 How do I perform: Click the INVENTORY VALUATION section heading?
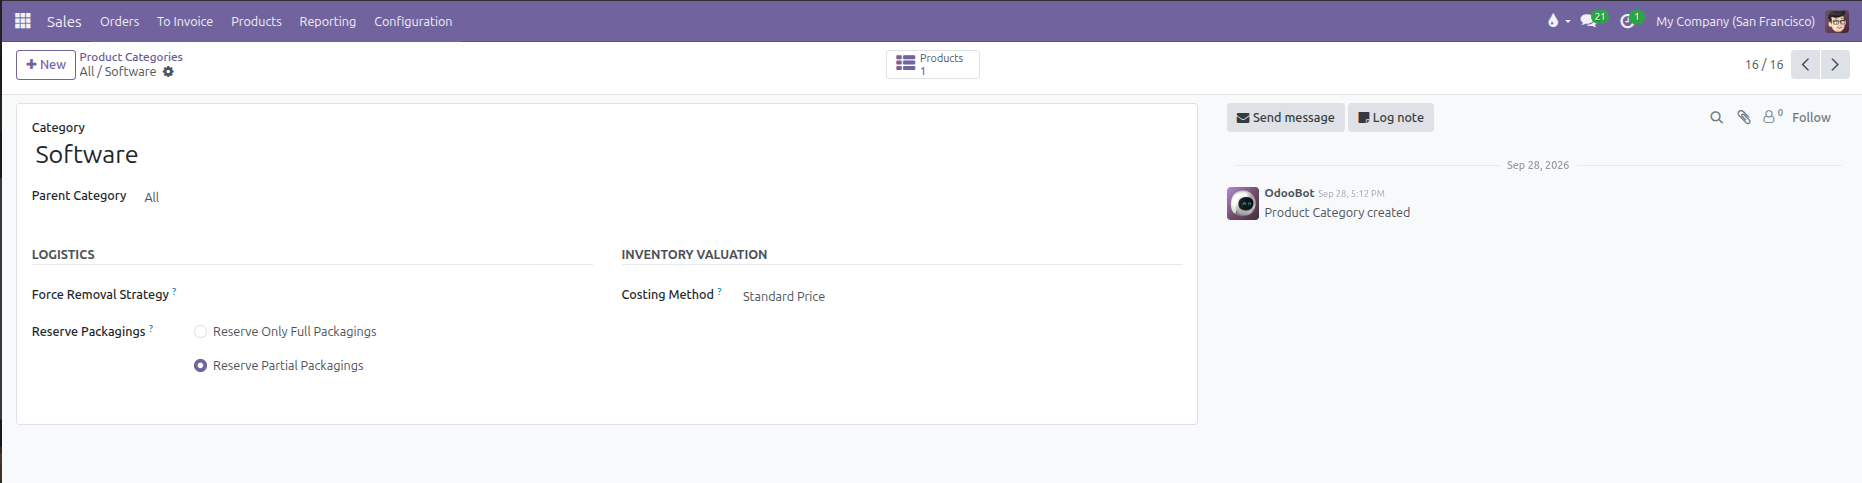[694, 255]
